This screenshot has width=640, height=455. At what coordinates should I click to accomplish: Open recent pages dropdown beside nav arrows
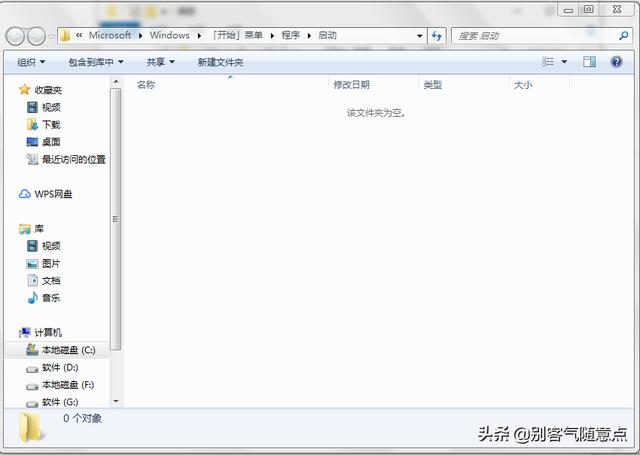click(x=51, y=36)
